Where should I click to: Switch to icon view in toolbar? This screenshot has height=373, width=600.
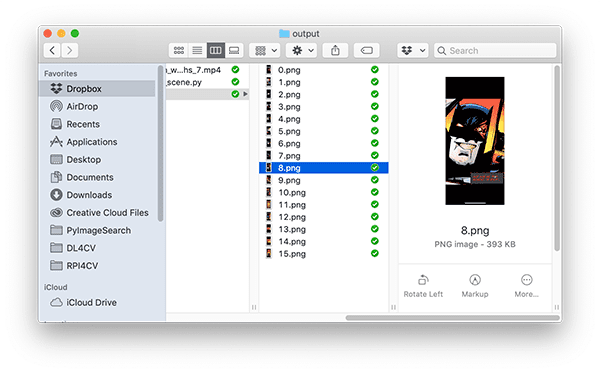tap(179, 50)
